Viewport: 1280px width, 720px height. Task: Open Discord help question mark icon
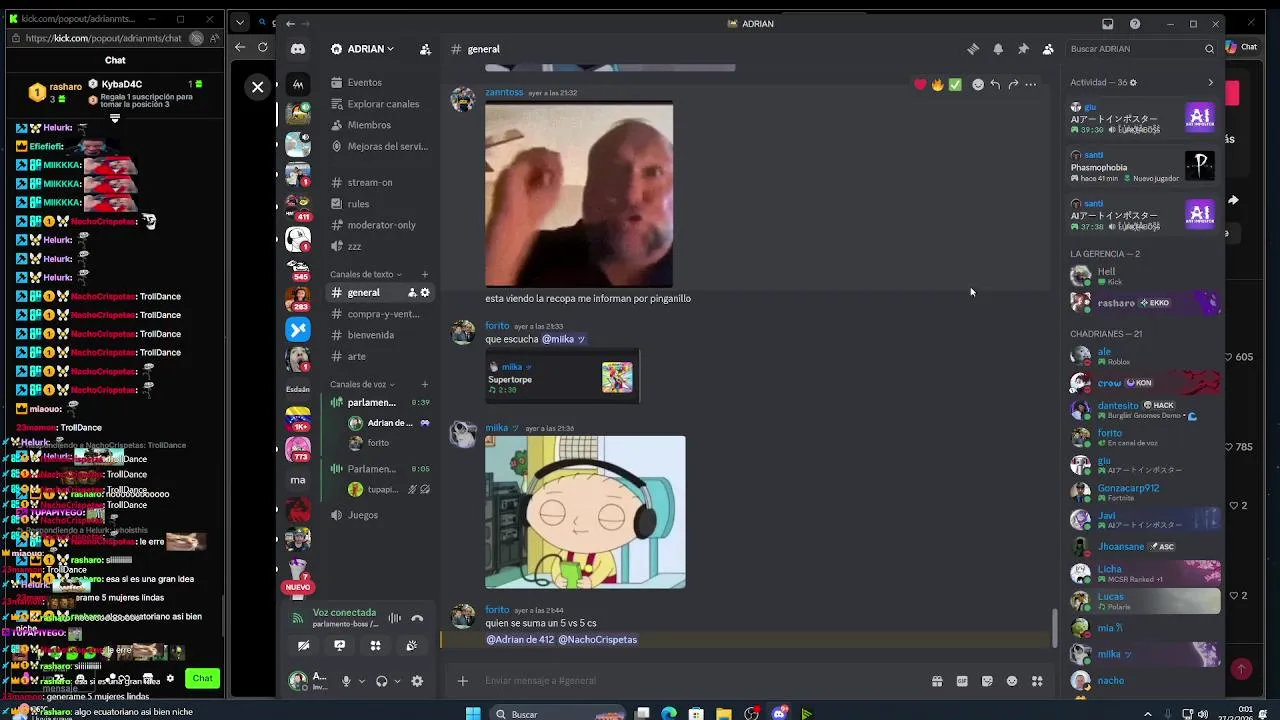pos(1135,24)
